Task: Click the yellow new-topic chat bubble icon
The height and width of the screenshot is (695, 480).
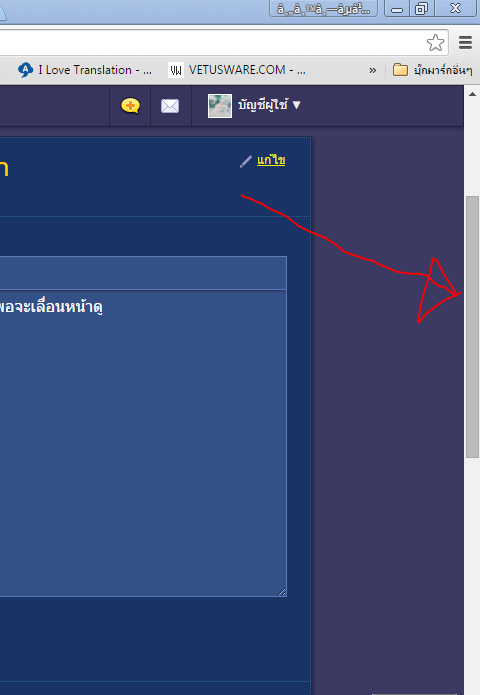Action: point(130,106)
